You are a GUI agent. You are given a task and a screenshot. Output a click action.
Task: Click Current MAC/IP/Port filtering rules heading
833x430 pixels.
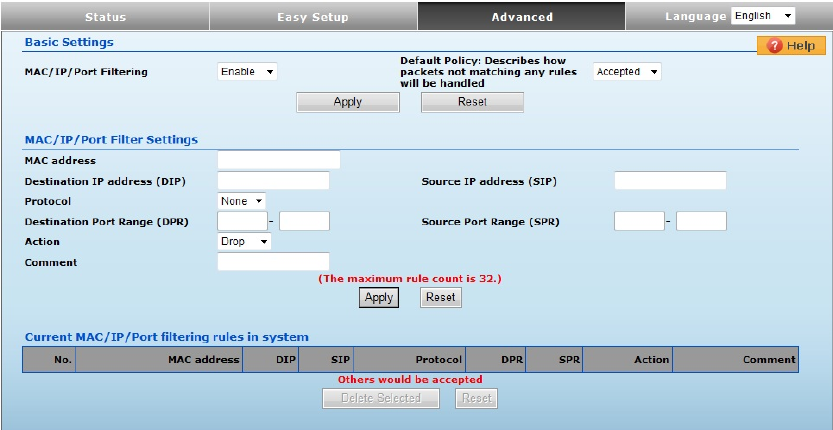point(167,337)
